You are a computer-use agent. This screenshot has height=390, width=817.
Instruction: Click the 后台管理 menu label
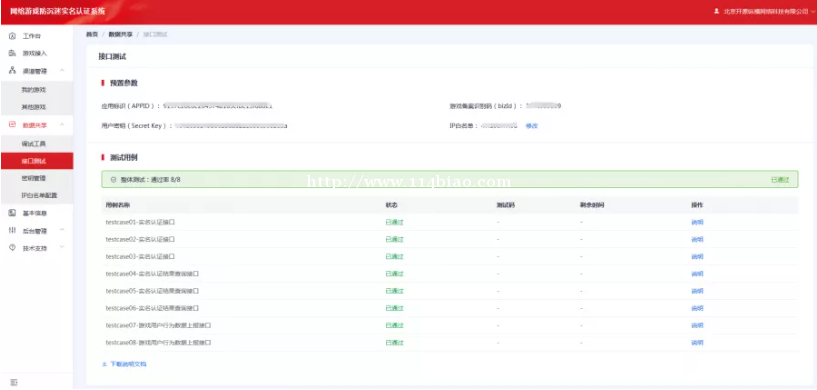34,230
